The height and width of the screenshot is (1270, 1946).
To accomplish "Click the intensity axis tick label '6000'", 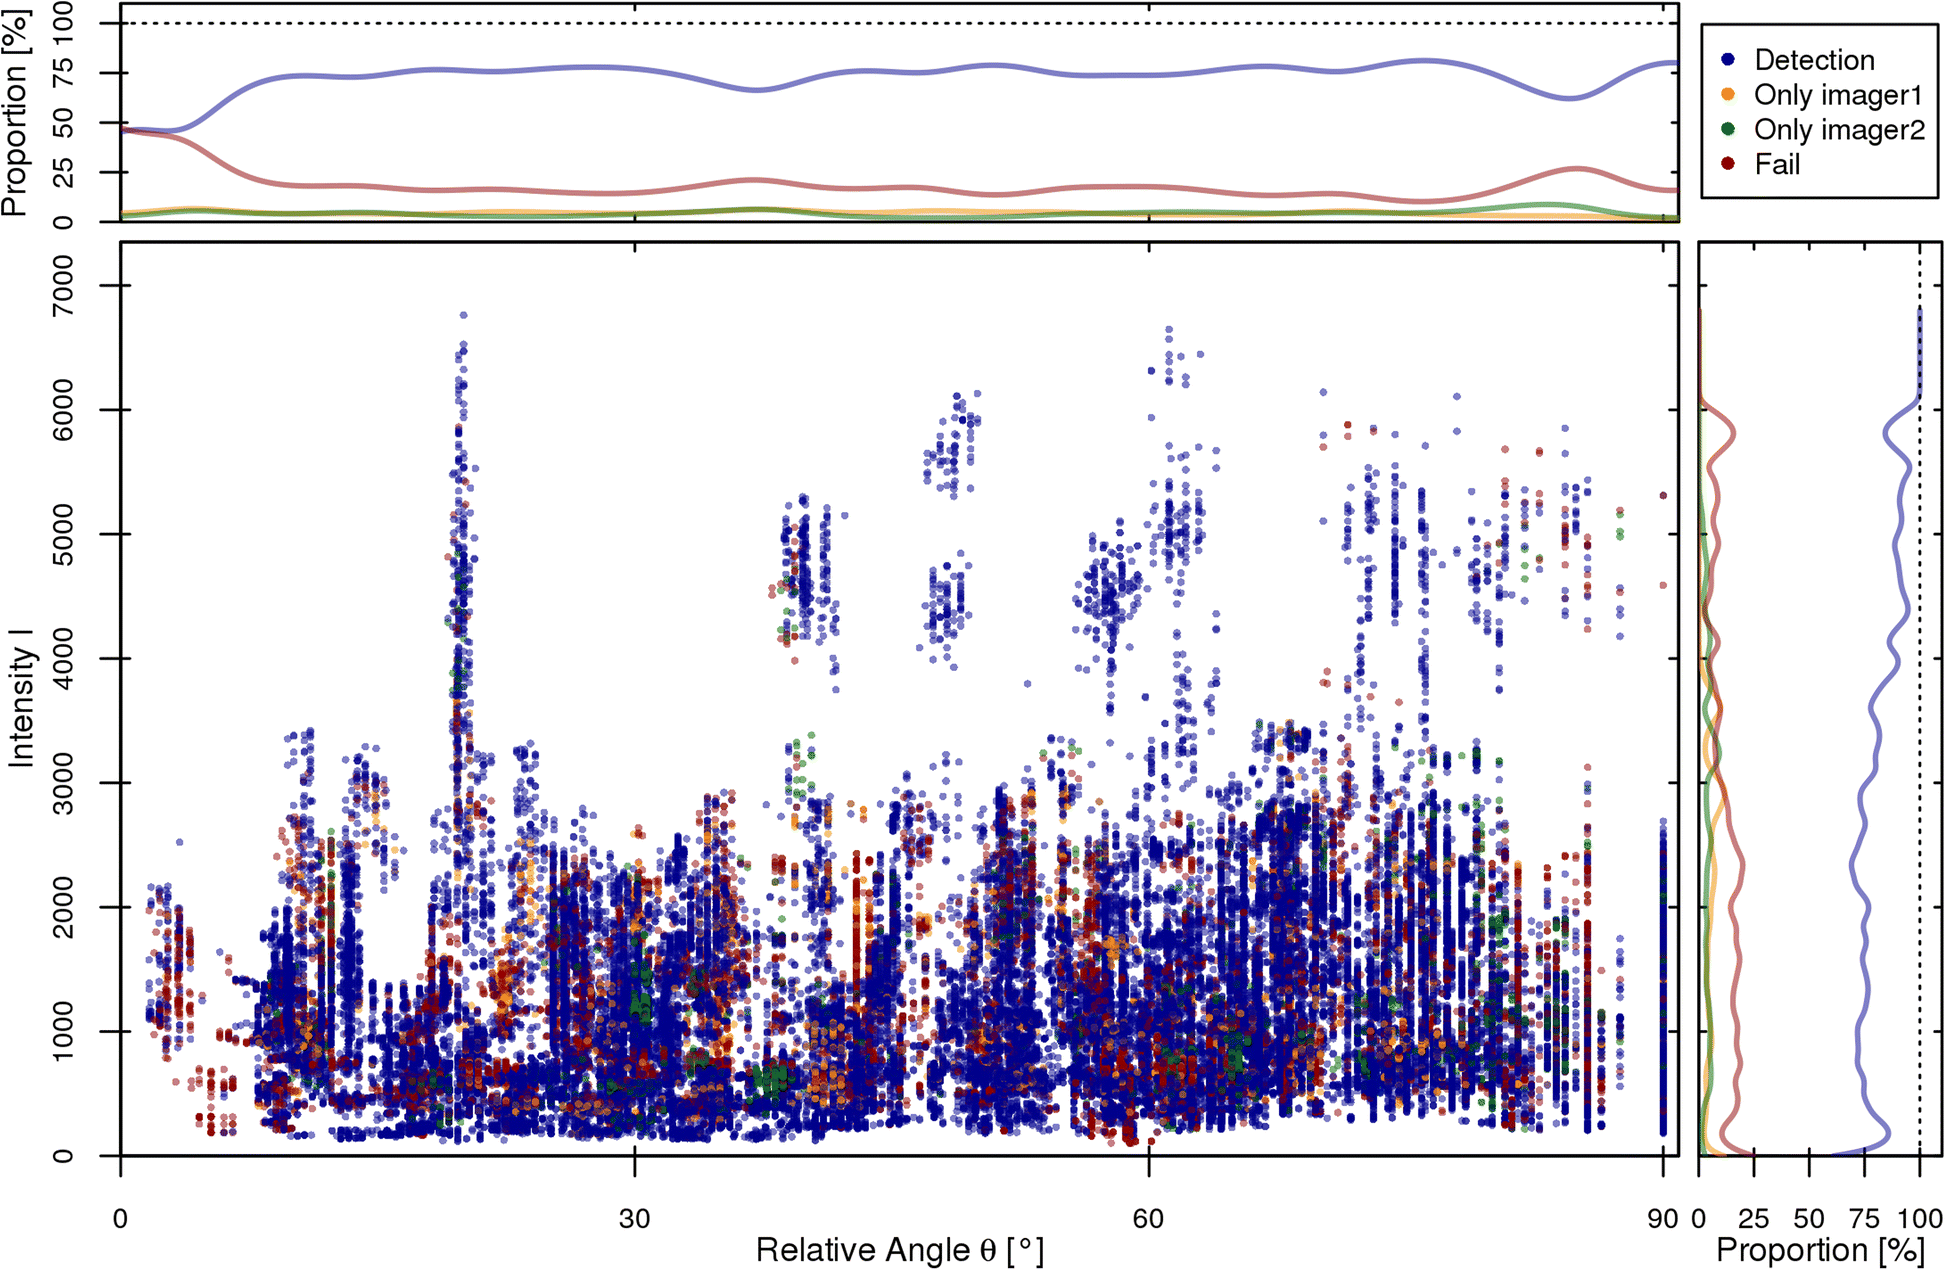I will (x=64, y=410).
